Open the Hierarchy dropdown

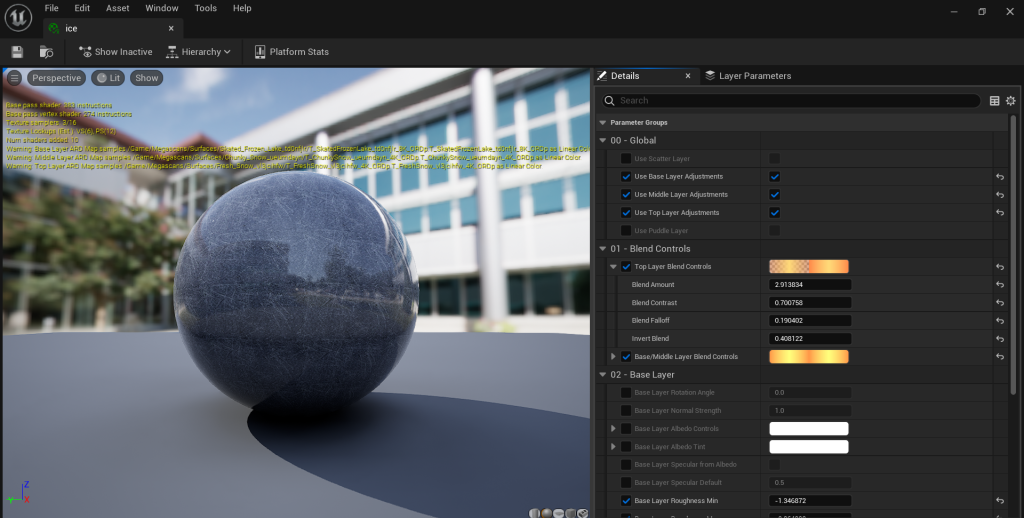point(199,52)
